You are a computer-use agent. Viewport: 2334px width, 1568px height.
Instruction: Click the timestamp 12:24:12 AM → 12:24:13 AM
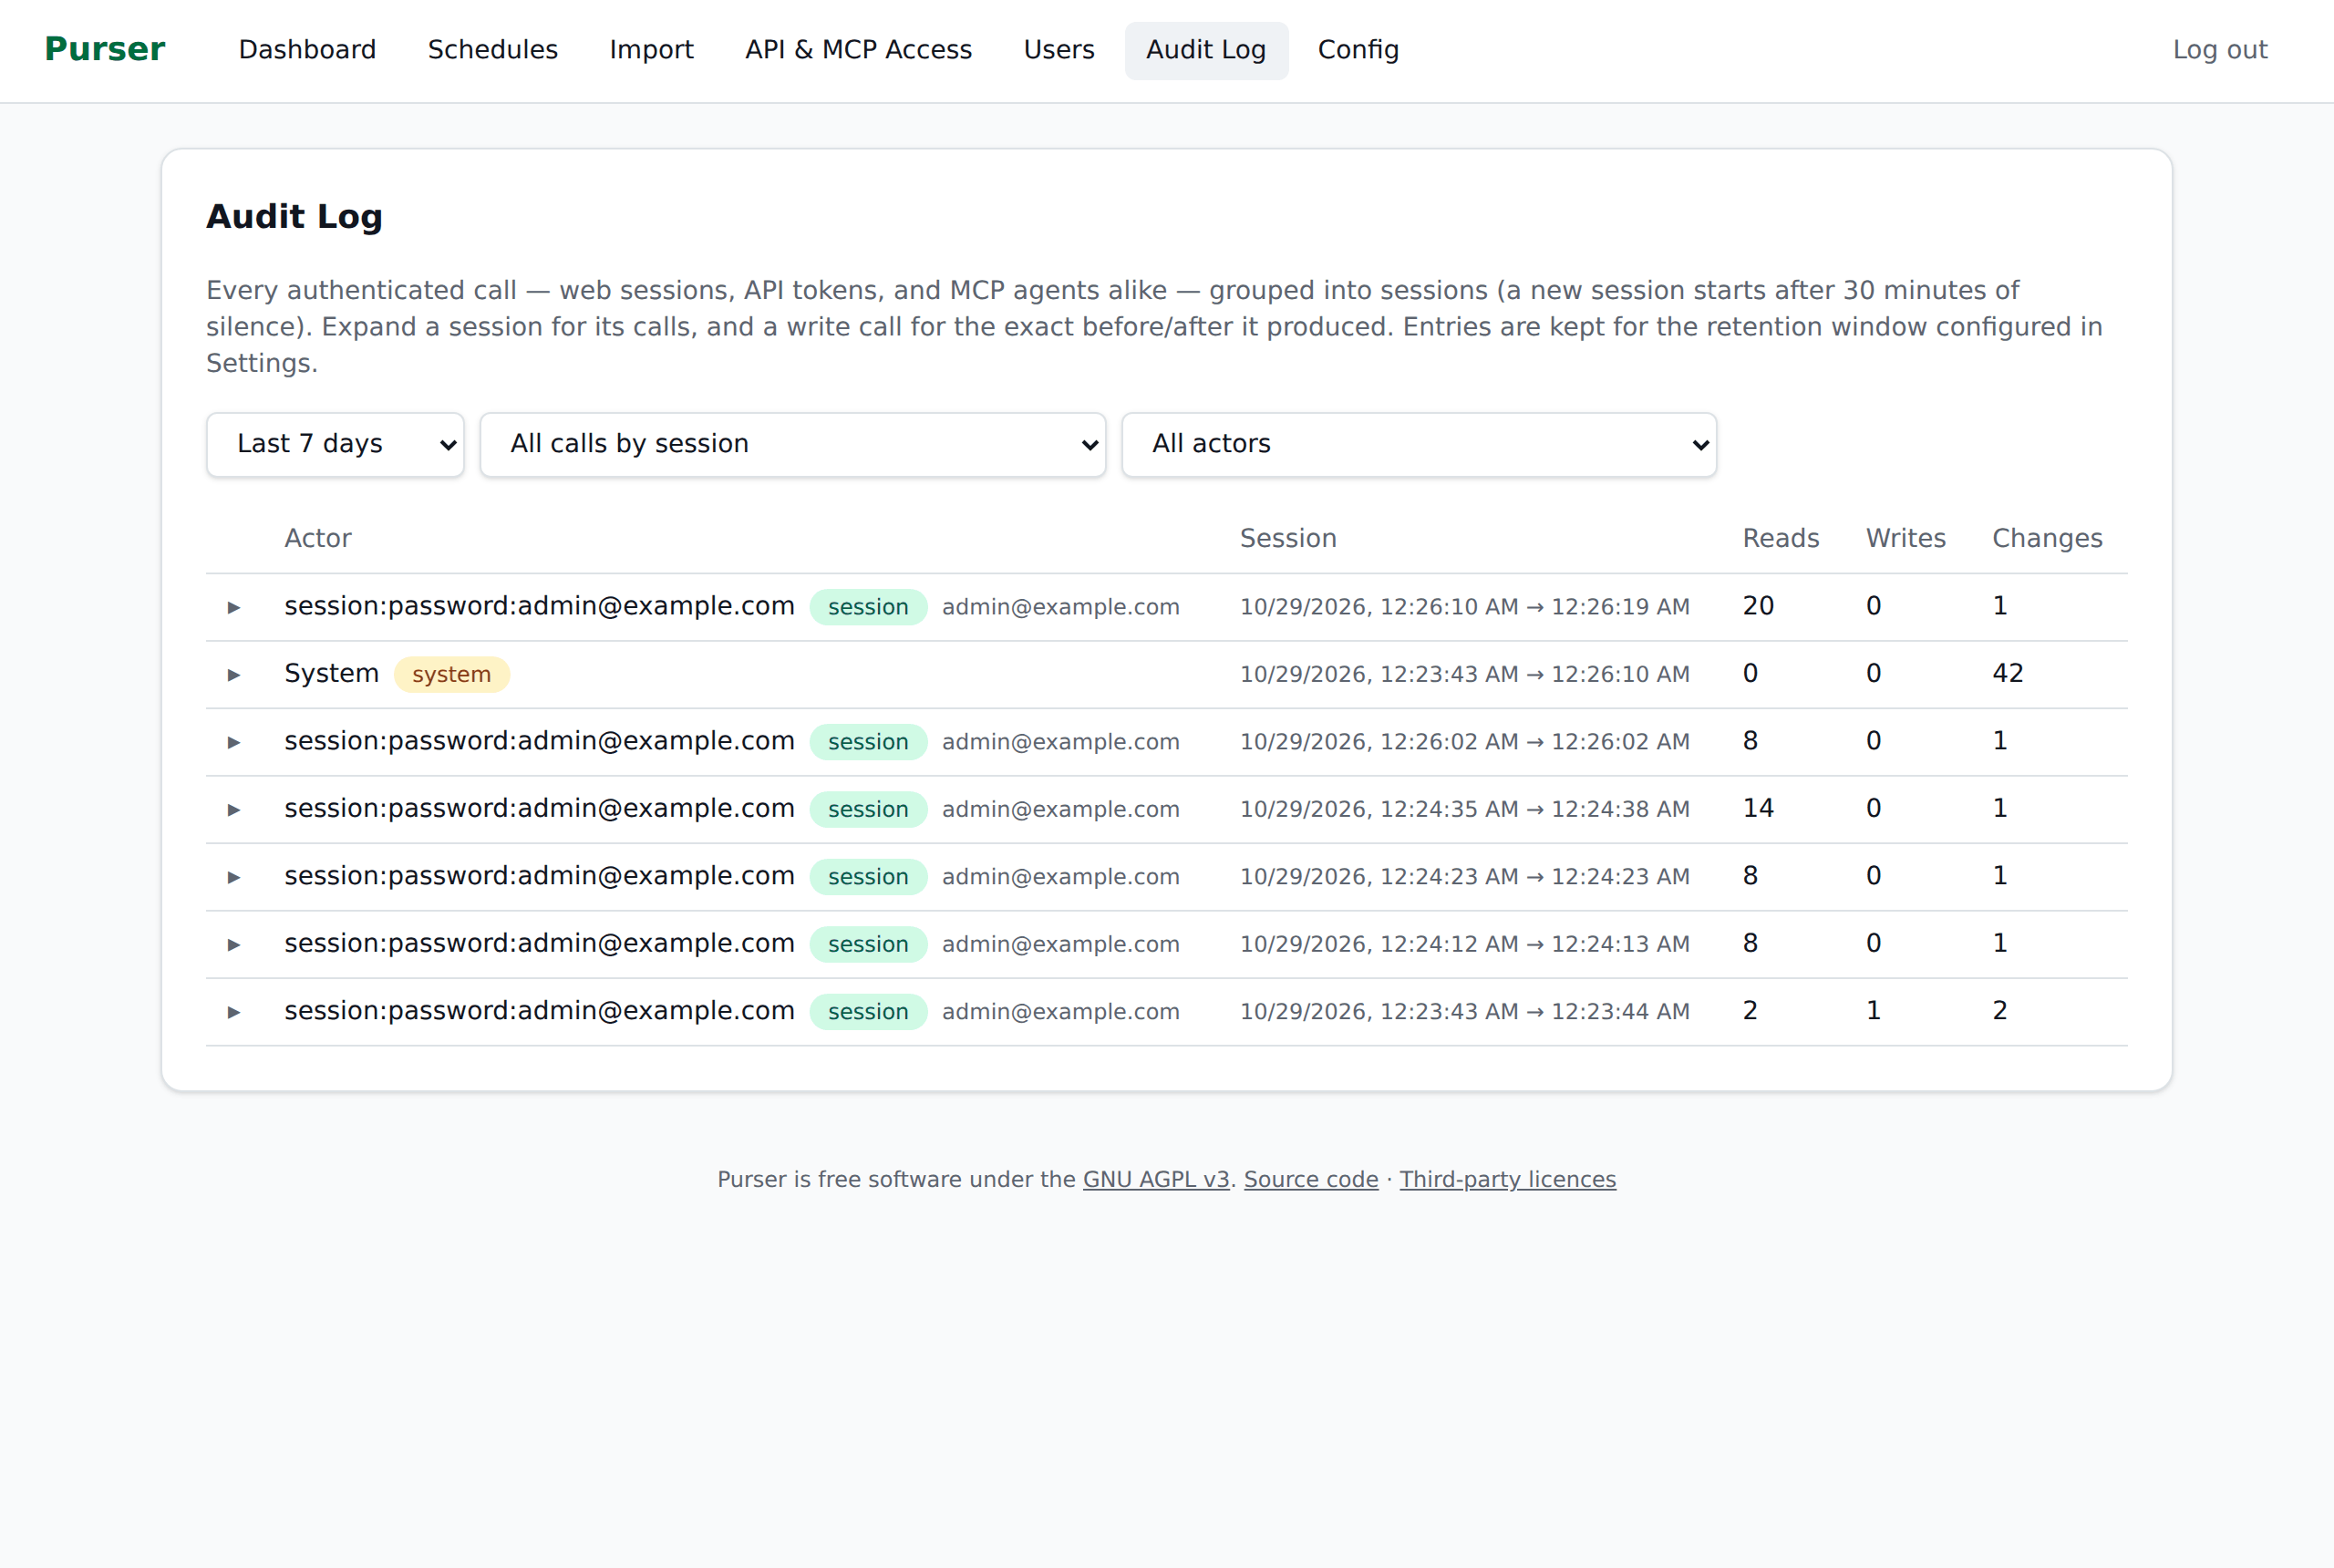click(x=1465, y=944)
